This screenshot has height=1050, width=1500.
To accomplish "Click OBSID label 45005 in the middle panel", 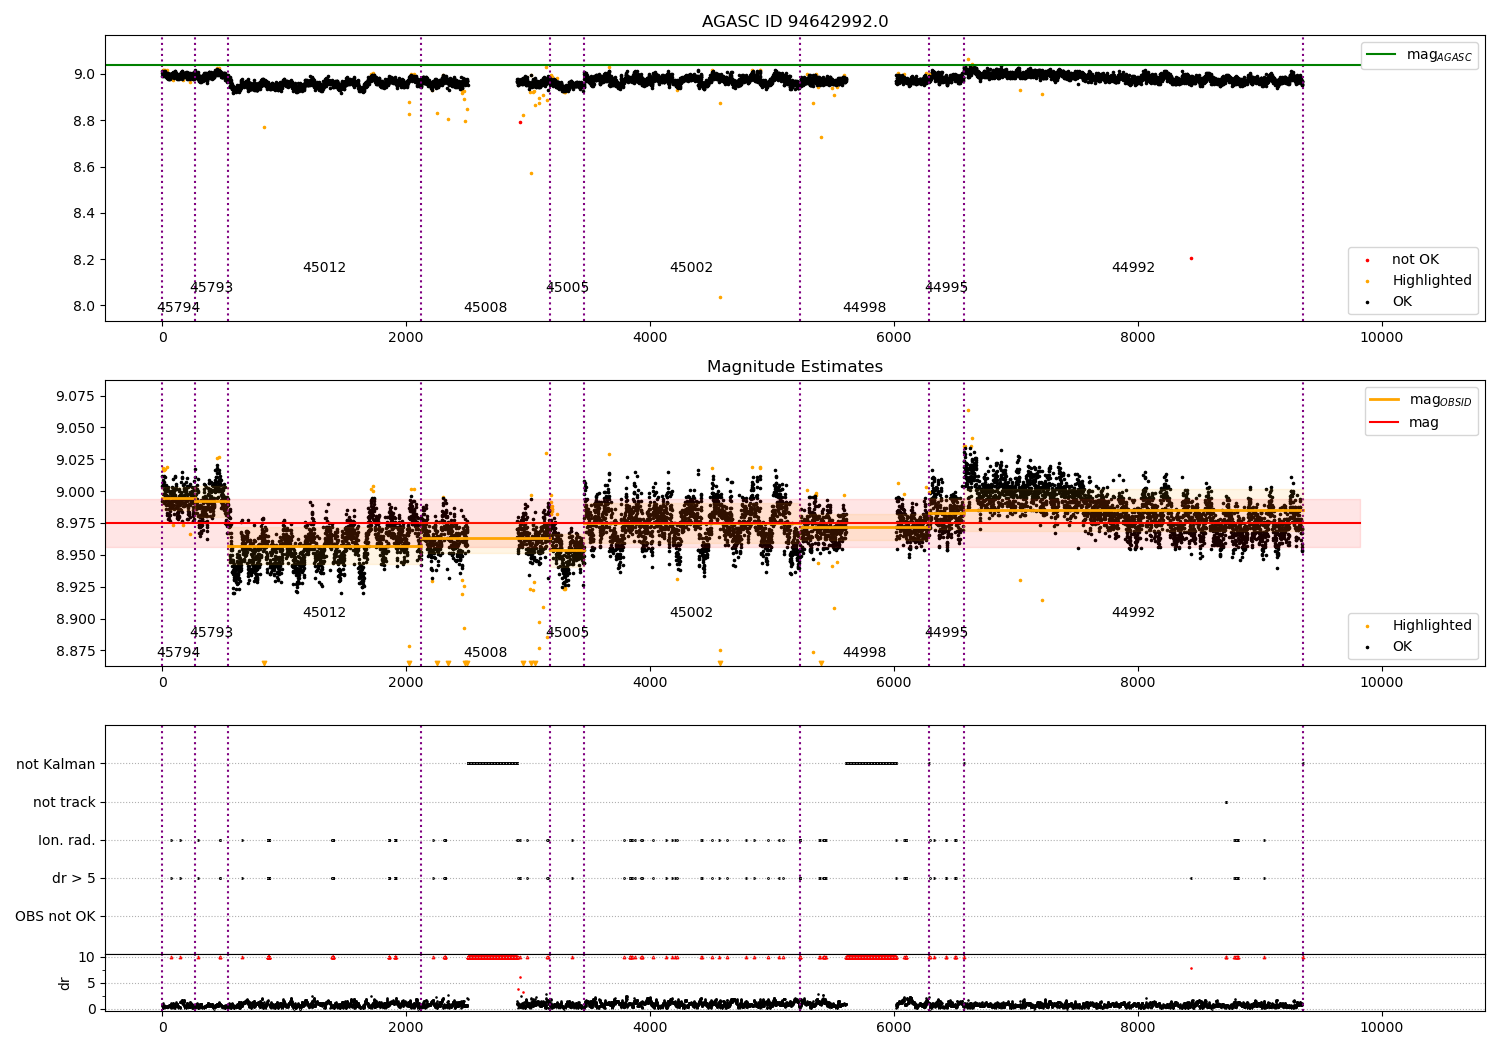I will pyautogui.click(x=567, y=632).
